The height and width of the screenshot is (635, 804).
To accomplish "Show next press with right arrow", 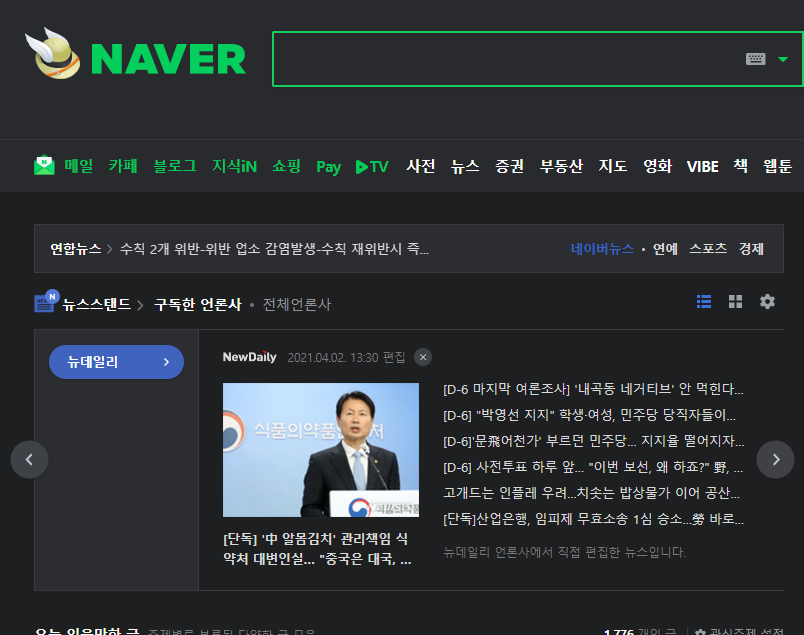I will pyautogui.click(x=776, y=460).
